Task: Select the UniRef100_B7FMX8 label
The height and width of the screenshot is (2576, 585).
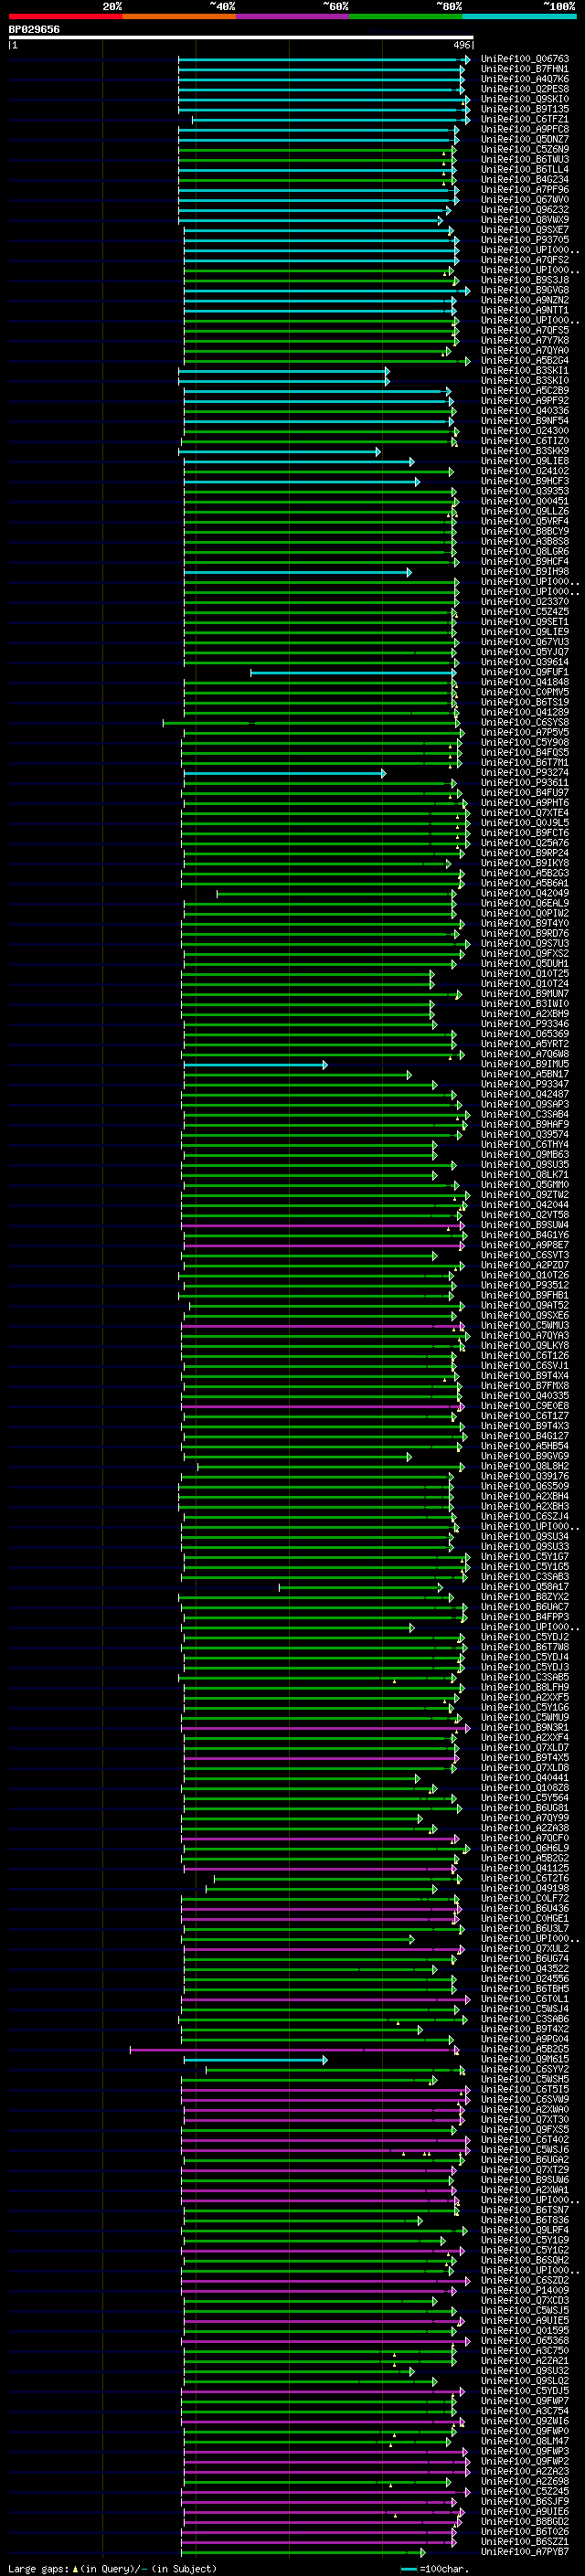Action: 525,1385
